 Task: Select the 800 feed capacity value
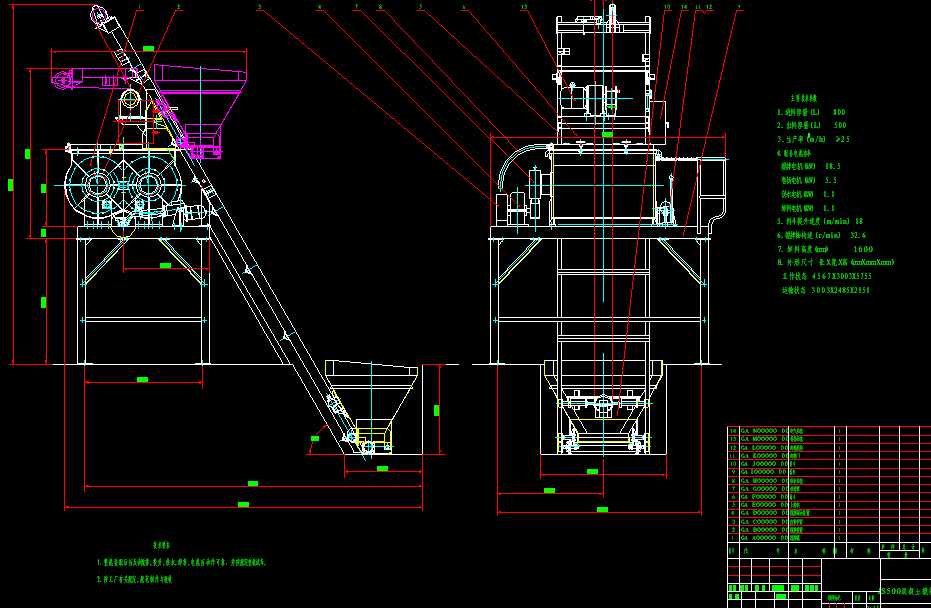click(839, 112)
